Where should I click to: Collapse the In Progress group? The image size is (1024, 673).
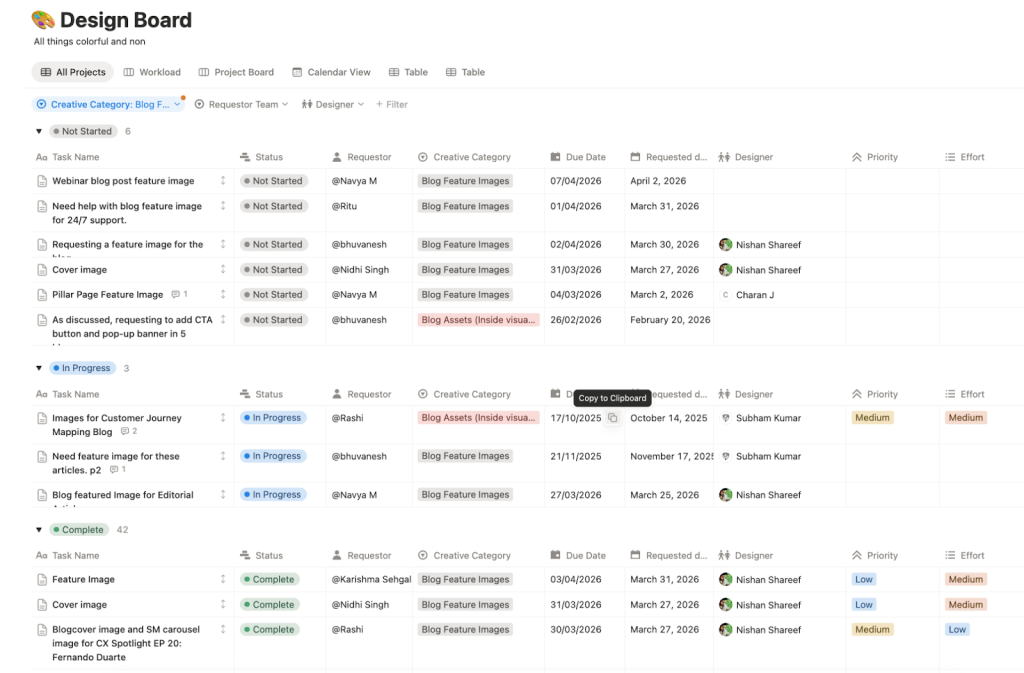[39, 368]
